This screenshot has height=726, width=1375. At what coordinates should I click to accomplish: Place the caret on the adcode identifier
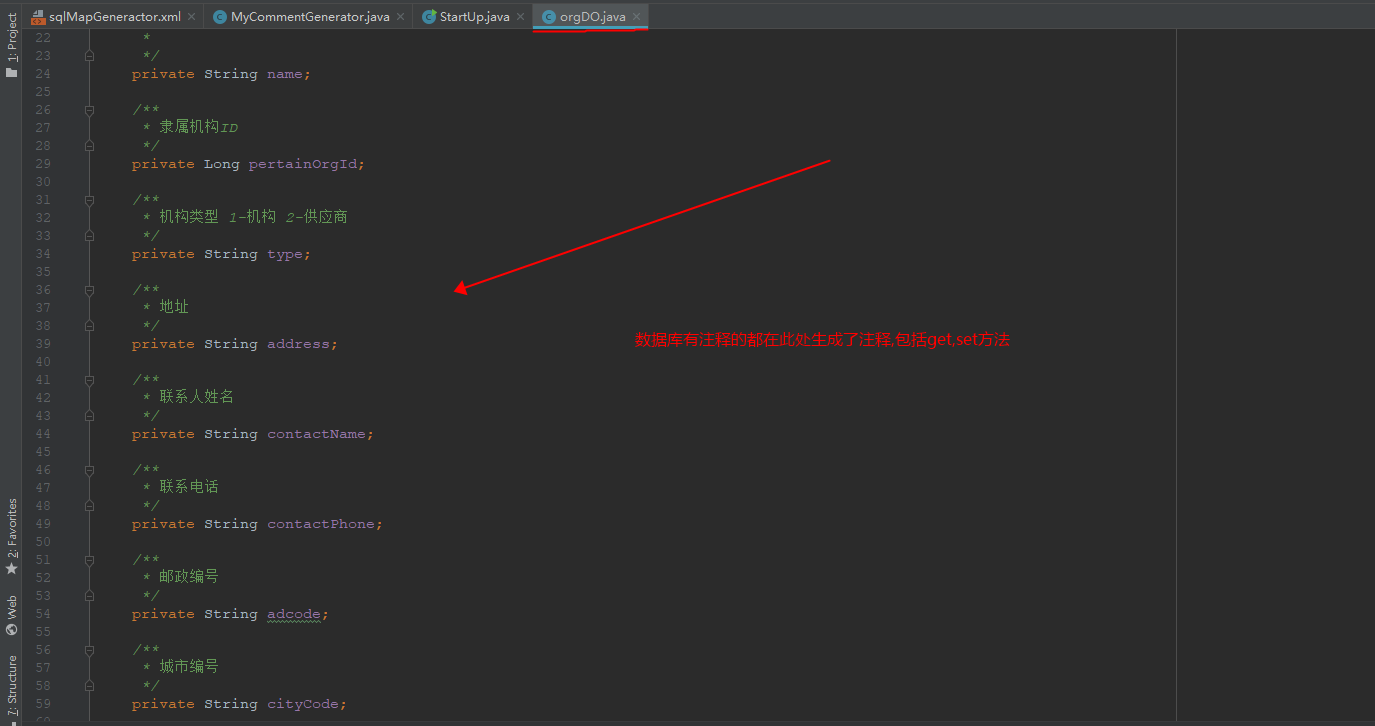pyautogui.click(x=295, y=613)
